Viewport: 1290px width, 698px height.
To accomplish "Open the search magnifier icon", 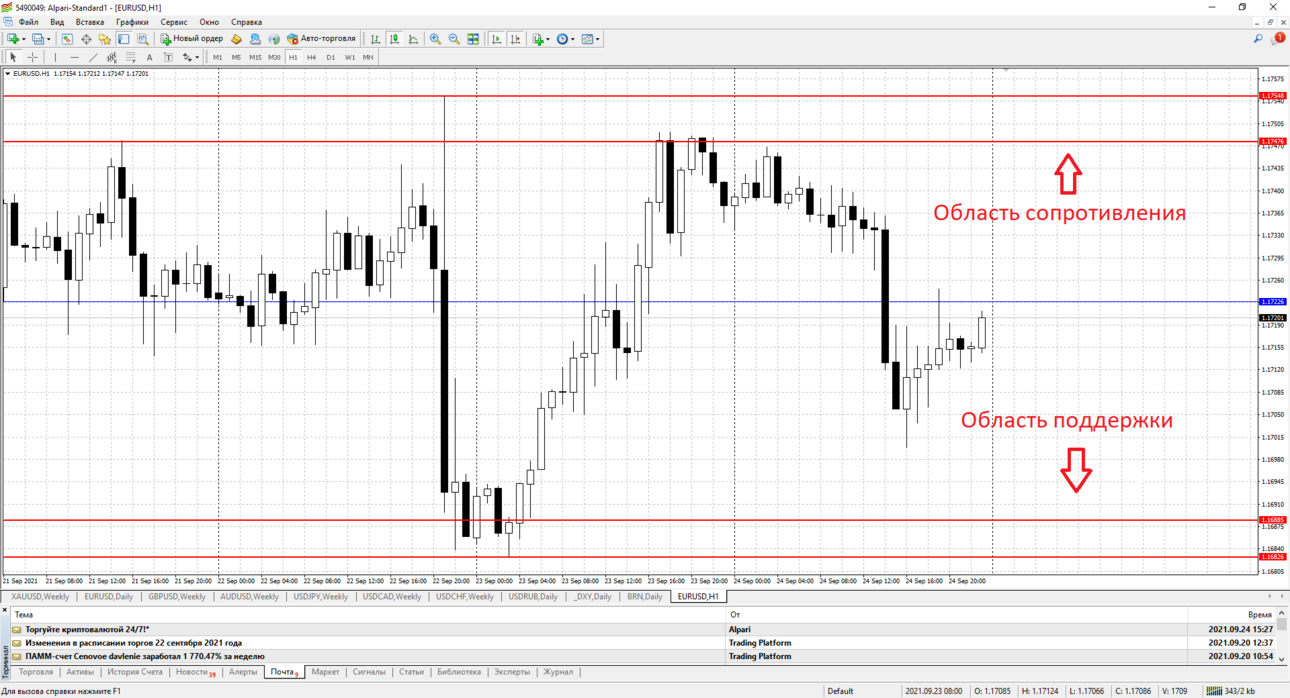I will pos(1258,39).
